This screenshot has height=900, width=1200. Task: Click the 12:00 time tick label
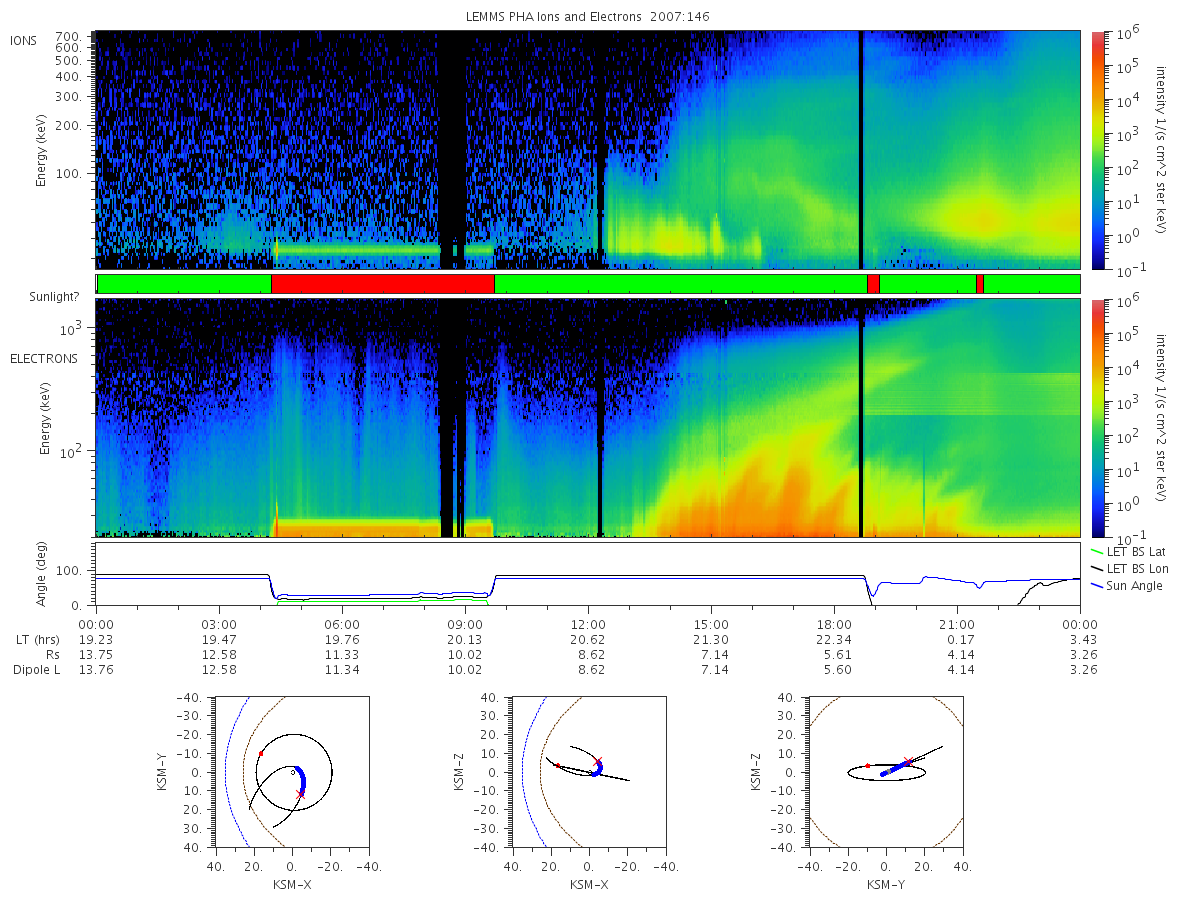tap(588, 623)
